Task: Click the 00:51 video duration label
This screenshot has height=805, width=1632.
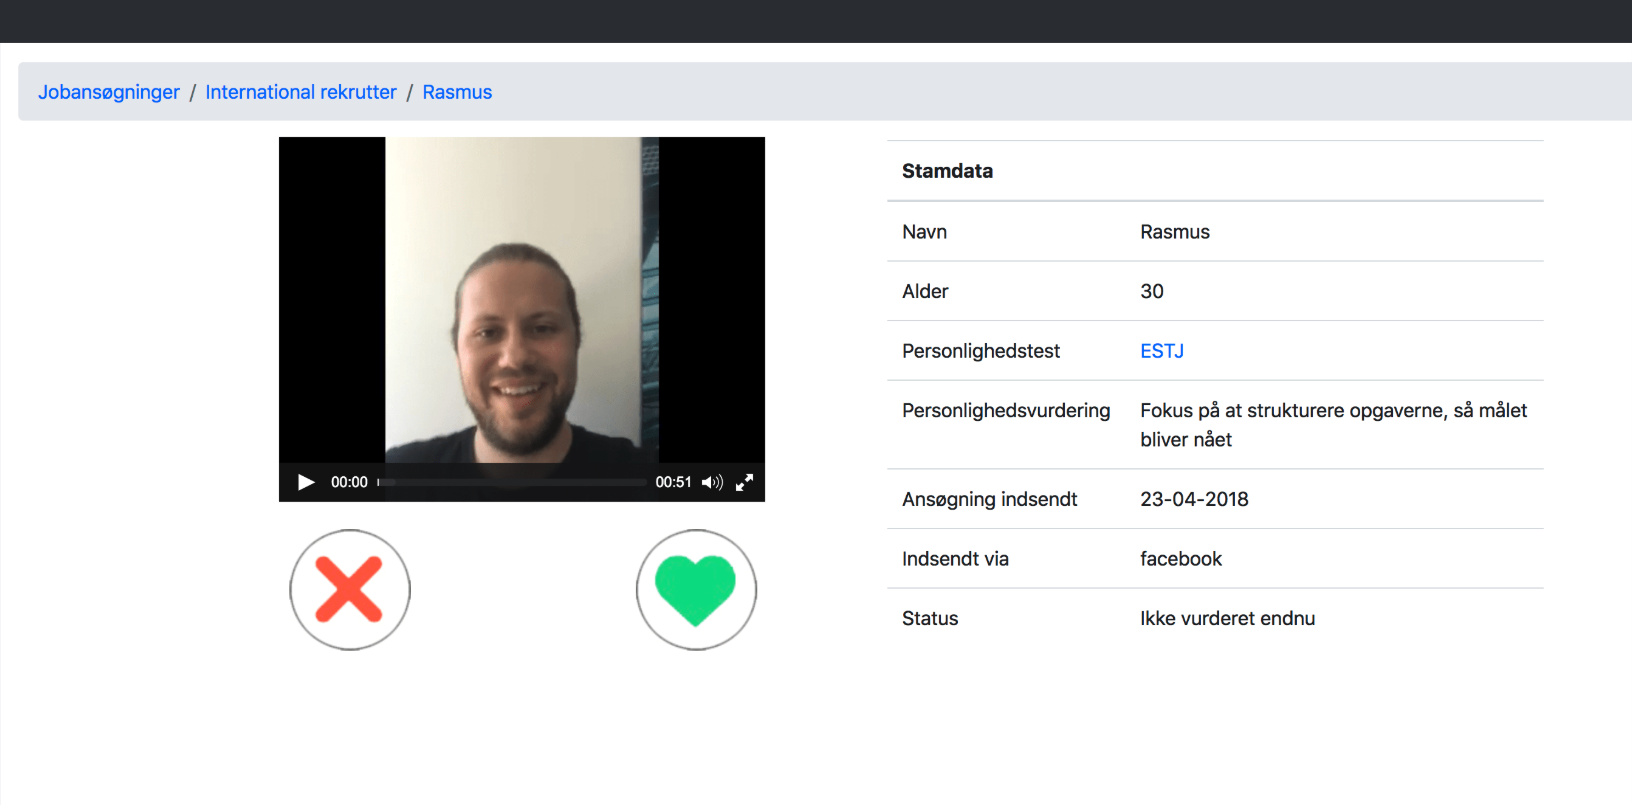Action: (x=673, y=482)
